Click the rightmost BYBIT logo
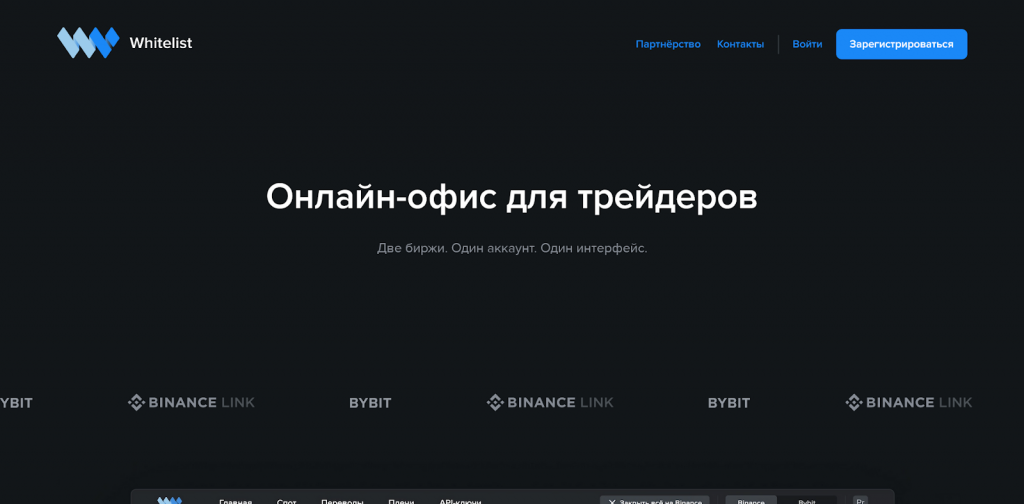1024x504 pixels. coord(729,403)
